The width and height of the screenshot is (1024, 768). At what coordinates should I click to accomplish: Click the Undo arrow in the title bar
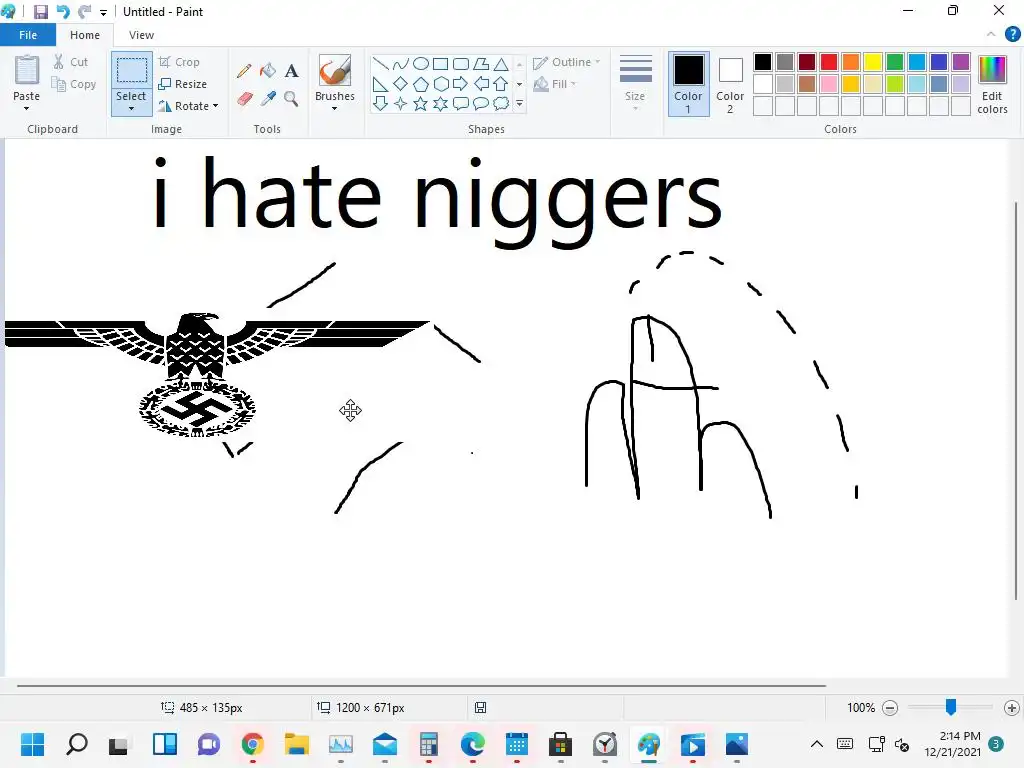63,12
